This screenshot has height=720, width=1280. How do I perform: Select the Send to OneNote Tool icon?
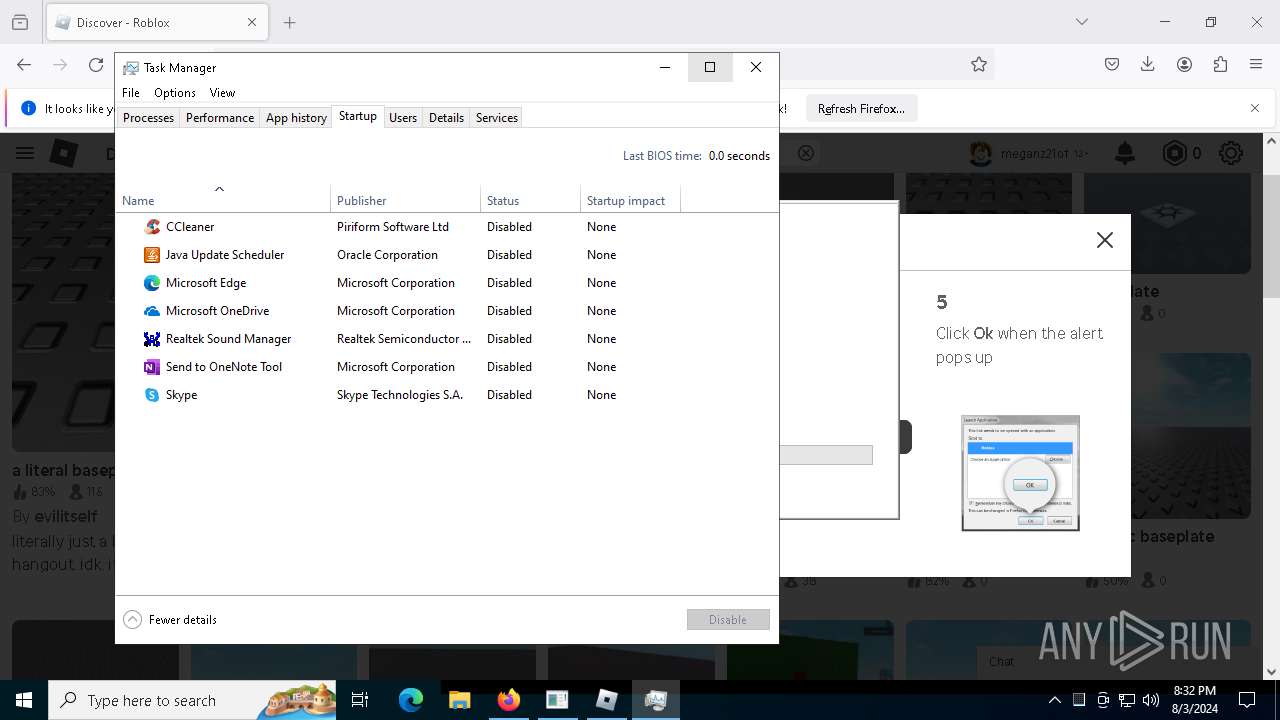point(152,367)
